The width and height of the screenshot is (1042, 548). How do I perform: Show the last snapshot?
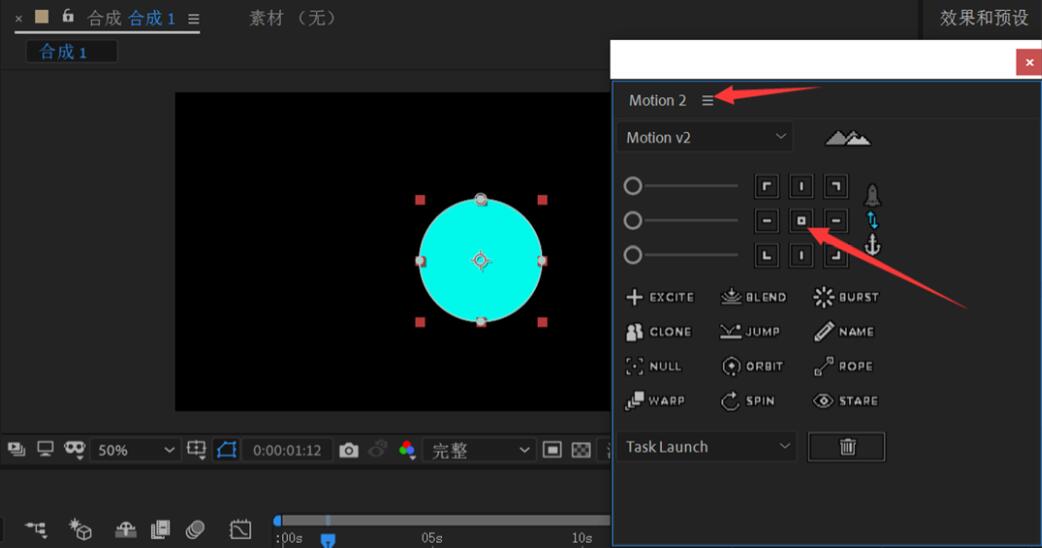378,450
